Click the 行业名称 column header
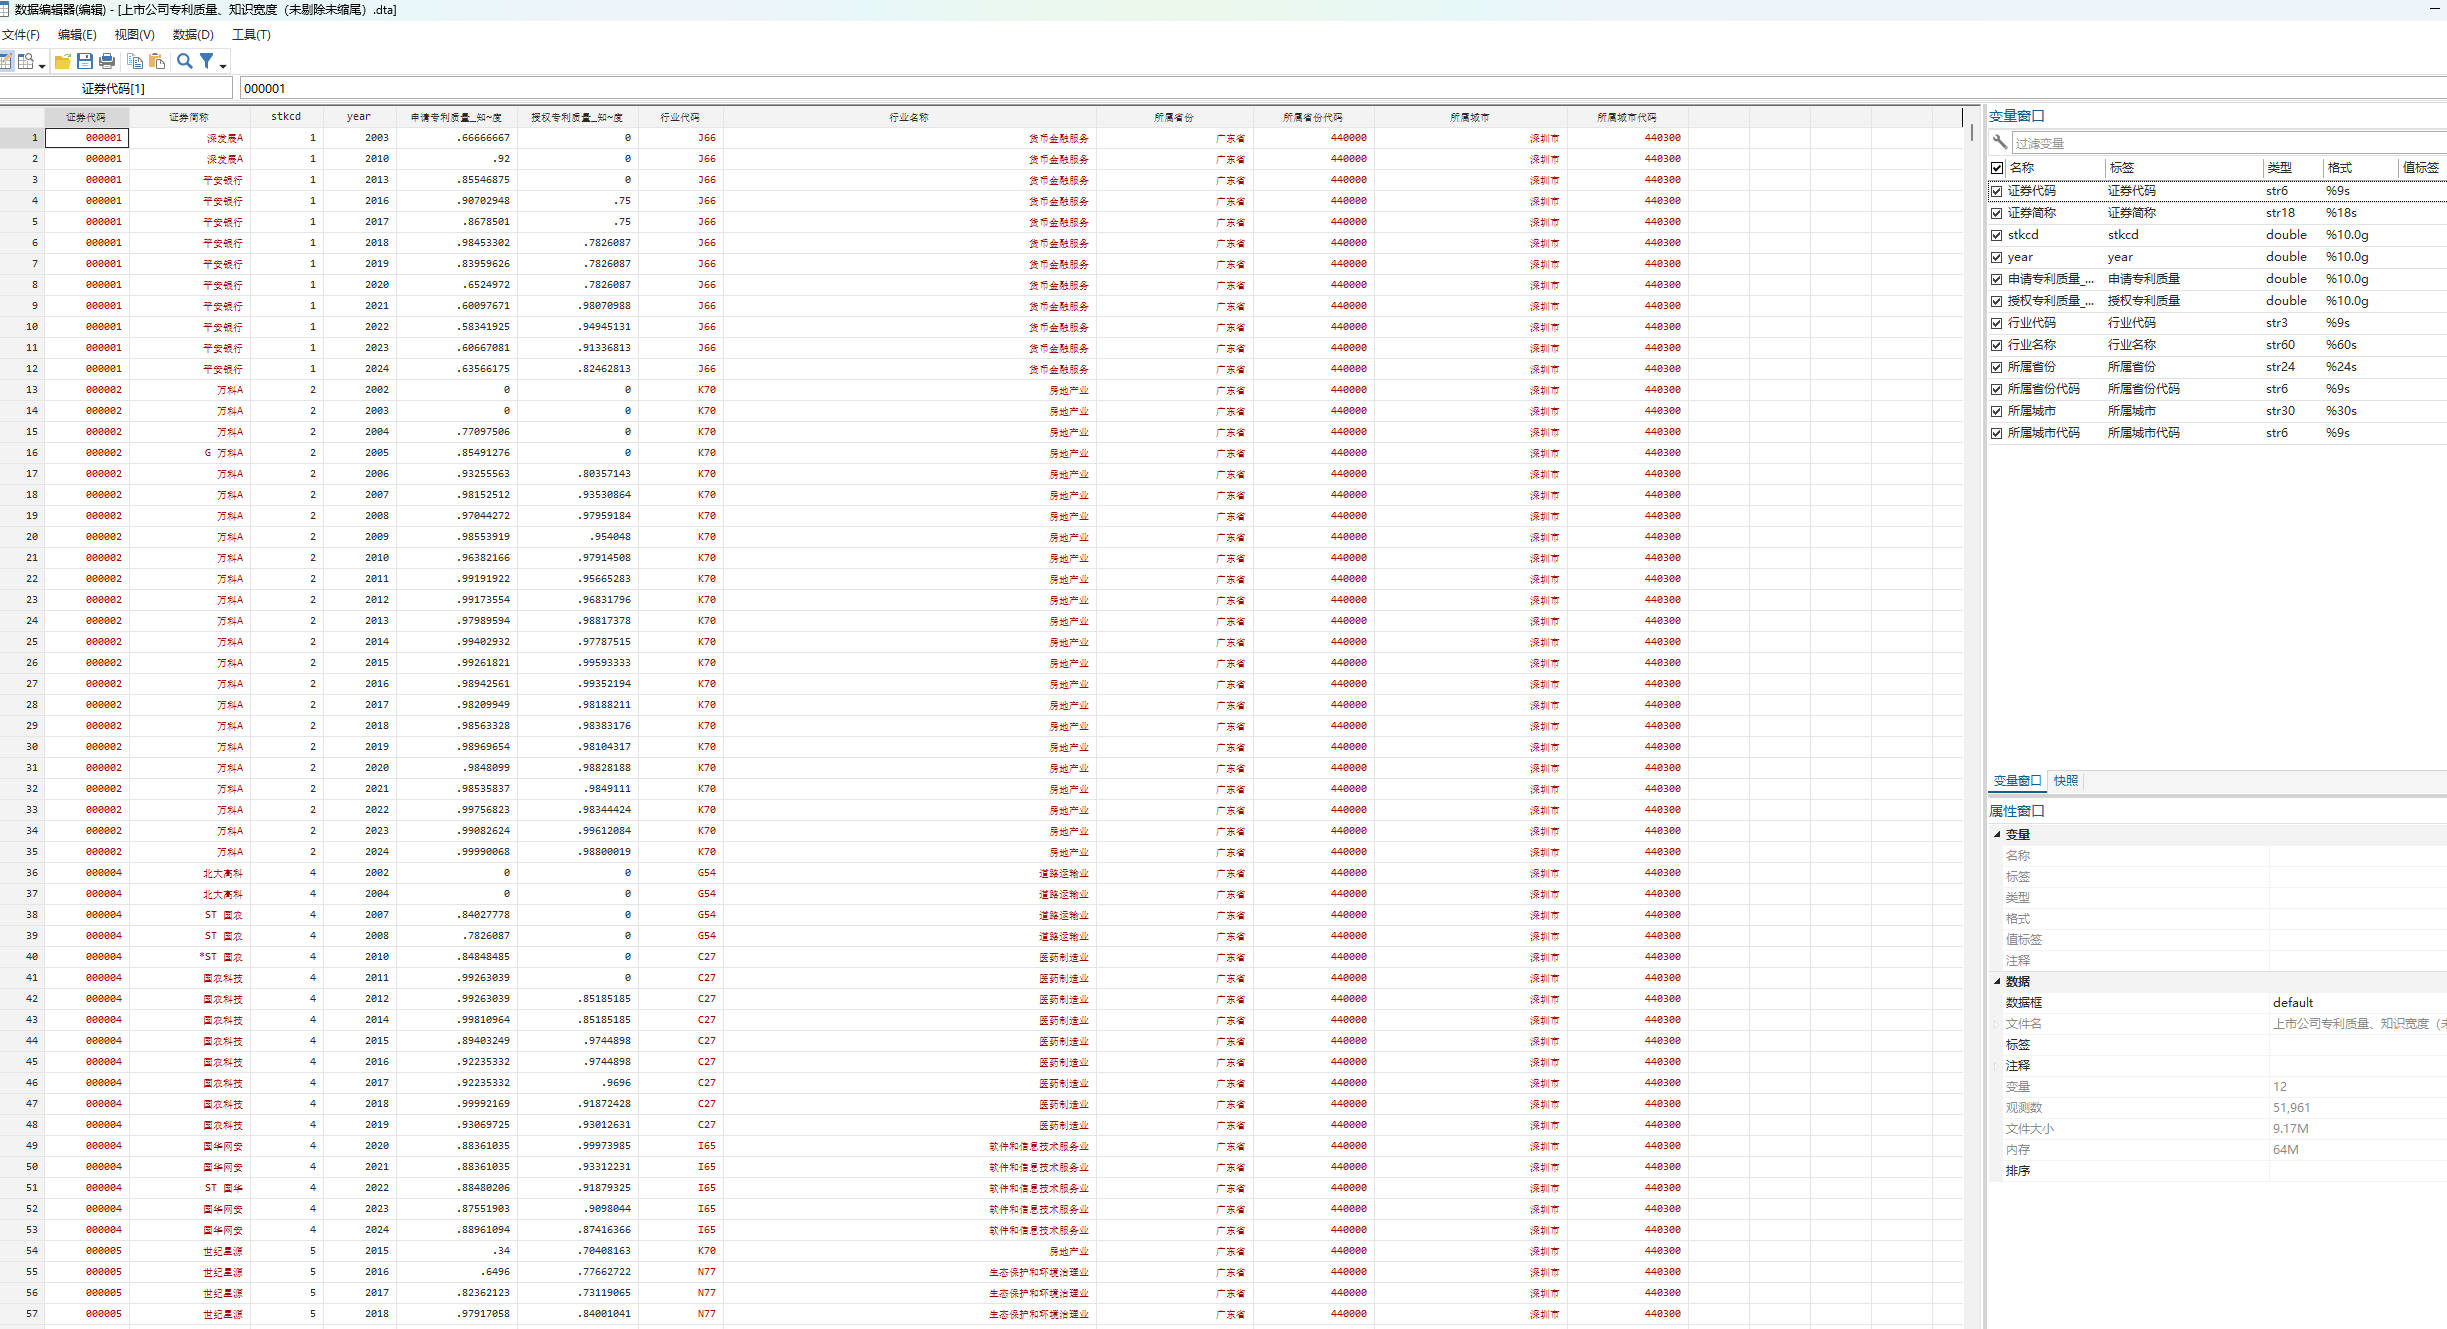The height and width of the screenshot is (1329, 2447). click(908, 117)
